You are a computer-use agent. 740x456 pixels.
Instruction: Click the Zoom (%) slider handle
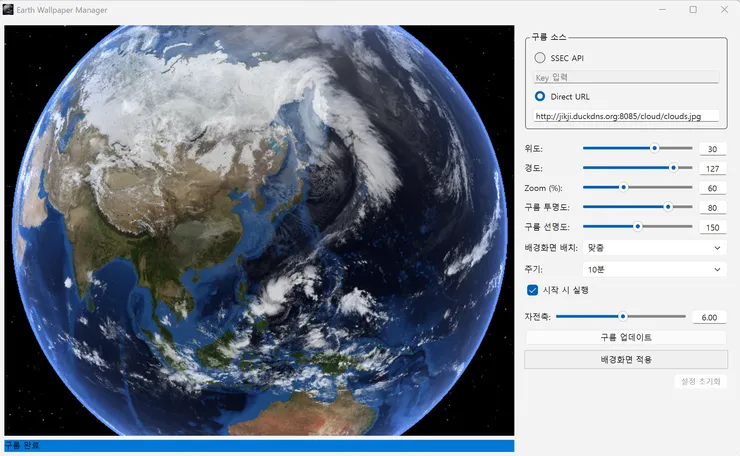click(623, 187)
